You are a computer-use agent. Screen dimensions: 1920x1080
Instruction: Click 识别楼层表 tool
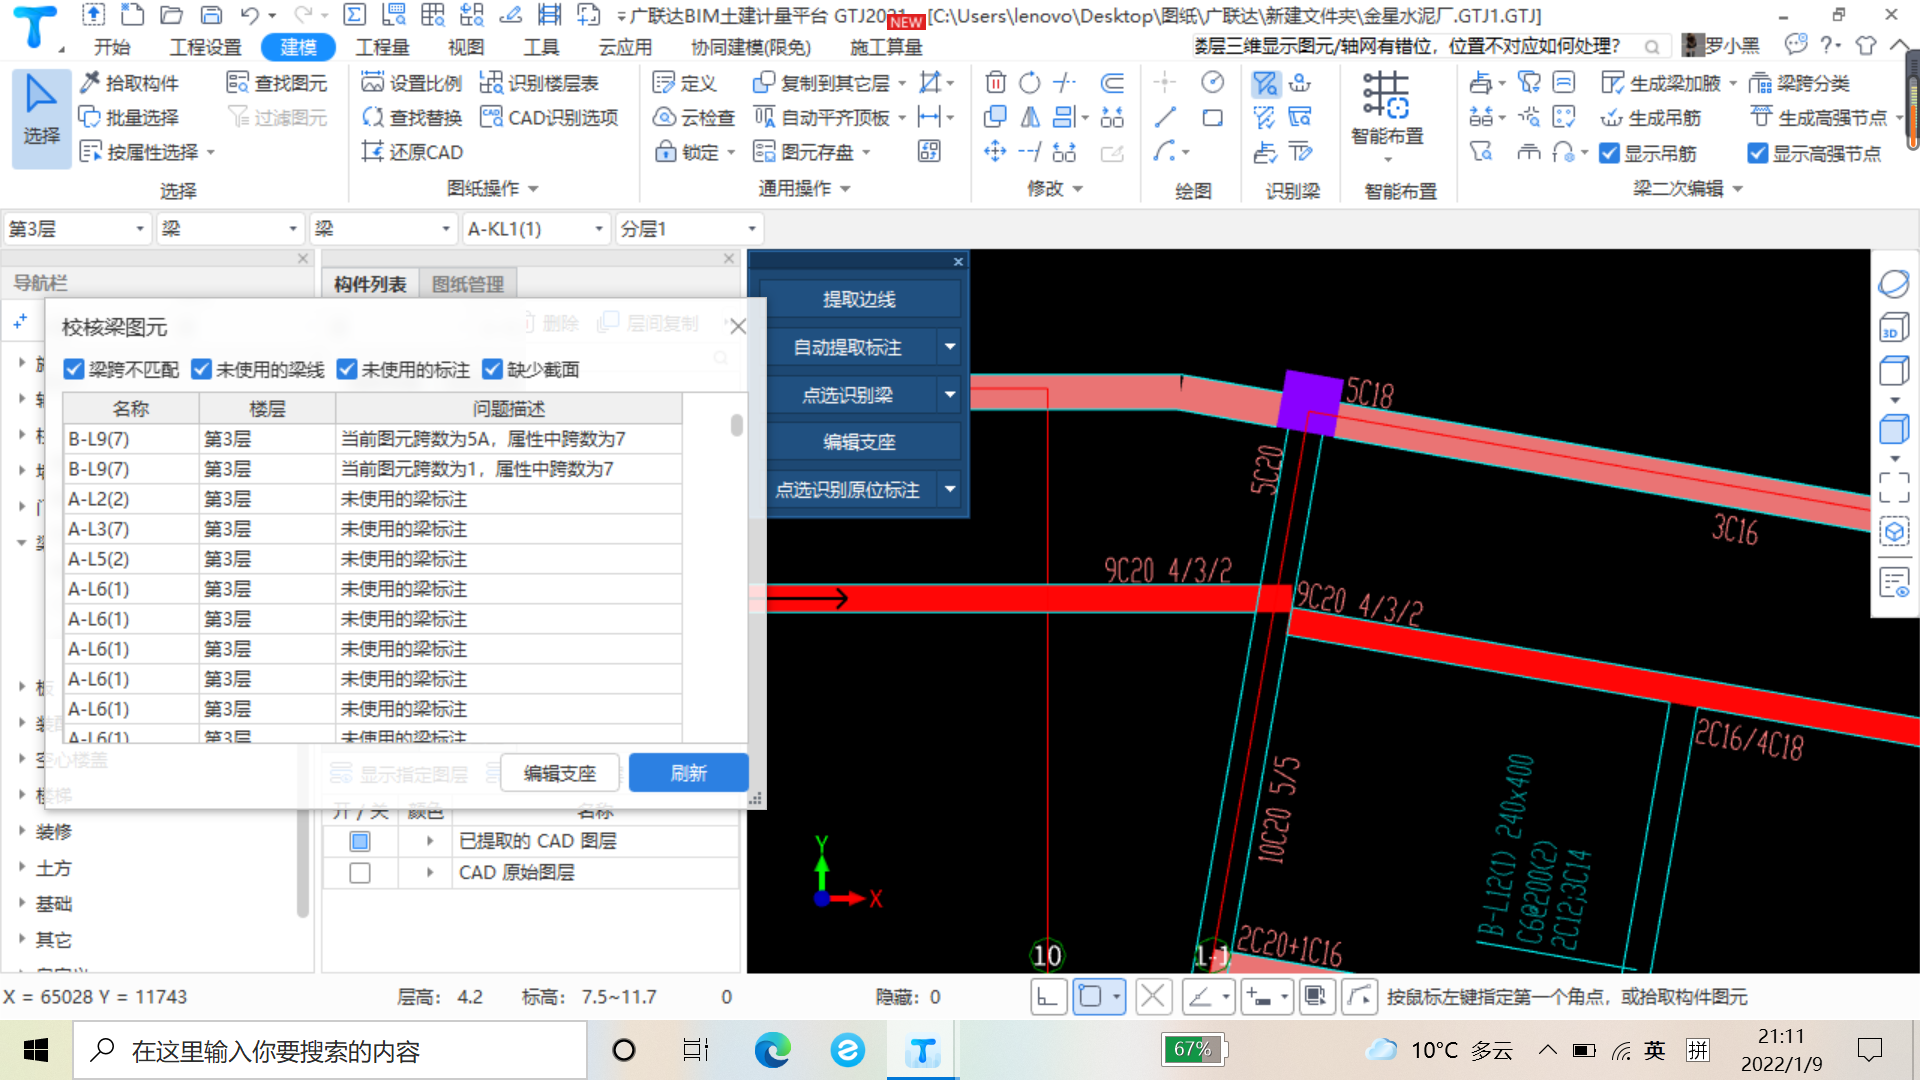point(540,83)
